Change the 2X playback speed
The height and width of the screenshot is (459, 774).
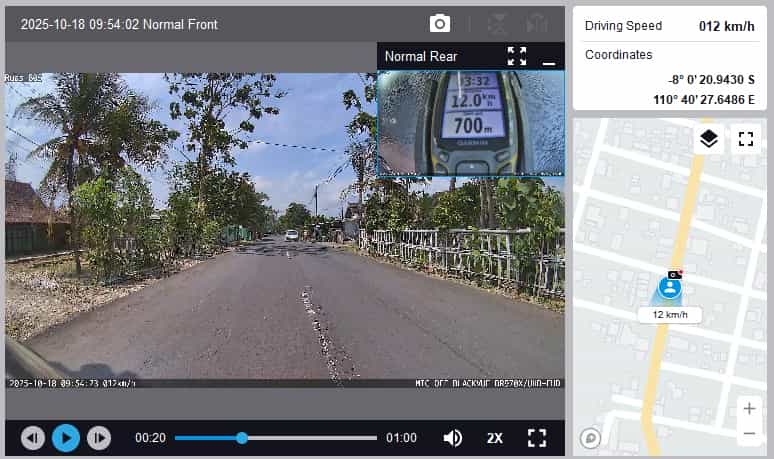click(x=495, y=438)
